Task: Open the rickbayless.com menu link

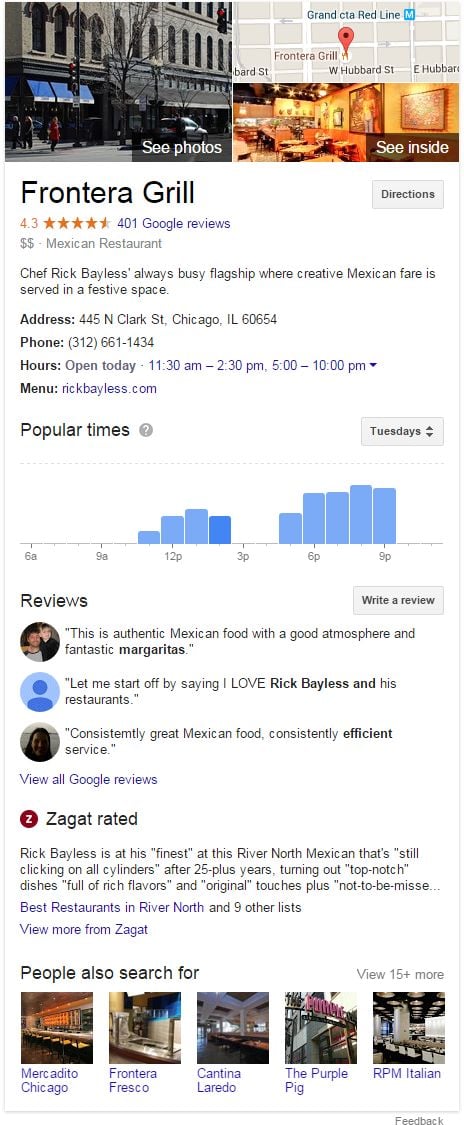Action: (x=109, y=389)
